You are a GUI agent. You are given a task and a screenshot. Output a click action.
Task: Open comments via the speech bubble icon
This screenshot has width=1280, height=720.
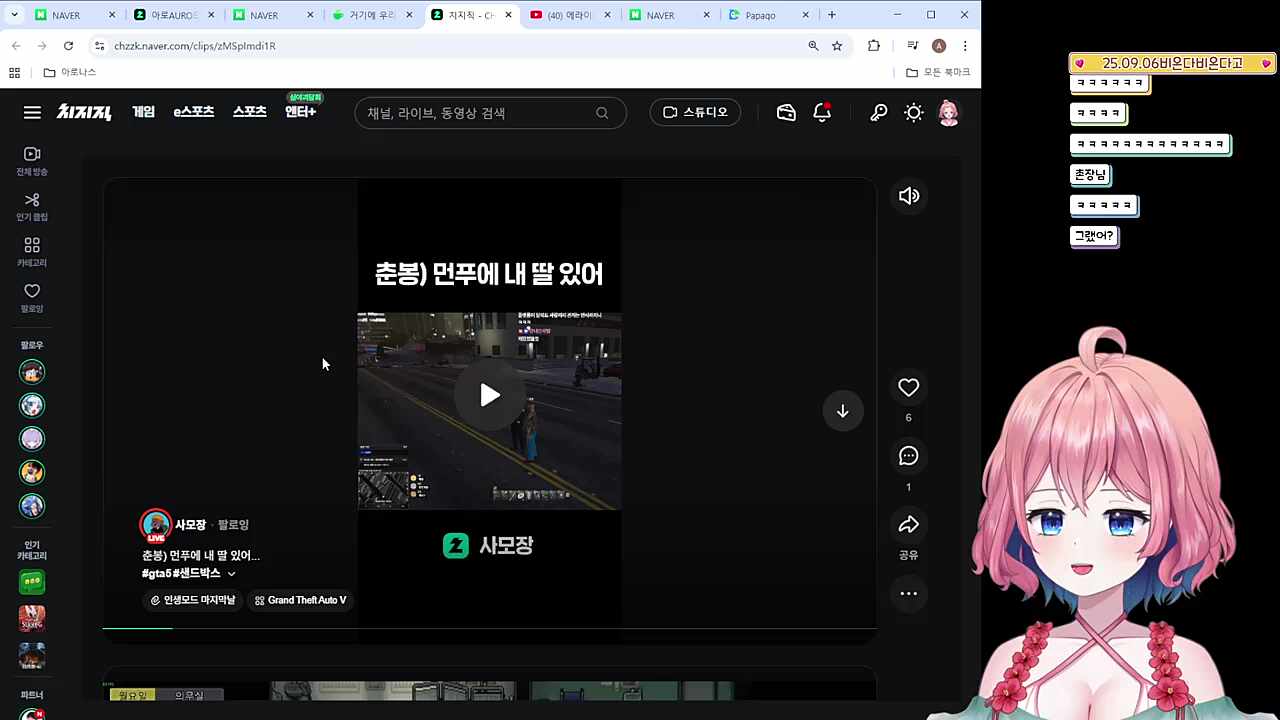[x=908, y=456]
